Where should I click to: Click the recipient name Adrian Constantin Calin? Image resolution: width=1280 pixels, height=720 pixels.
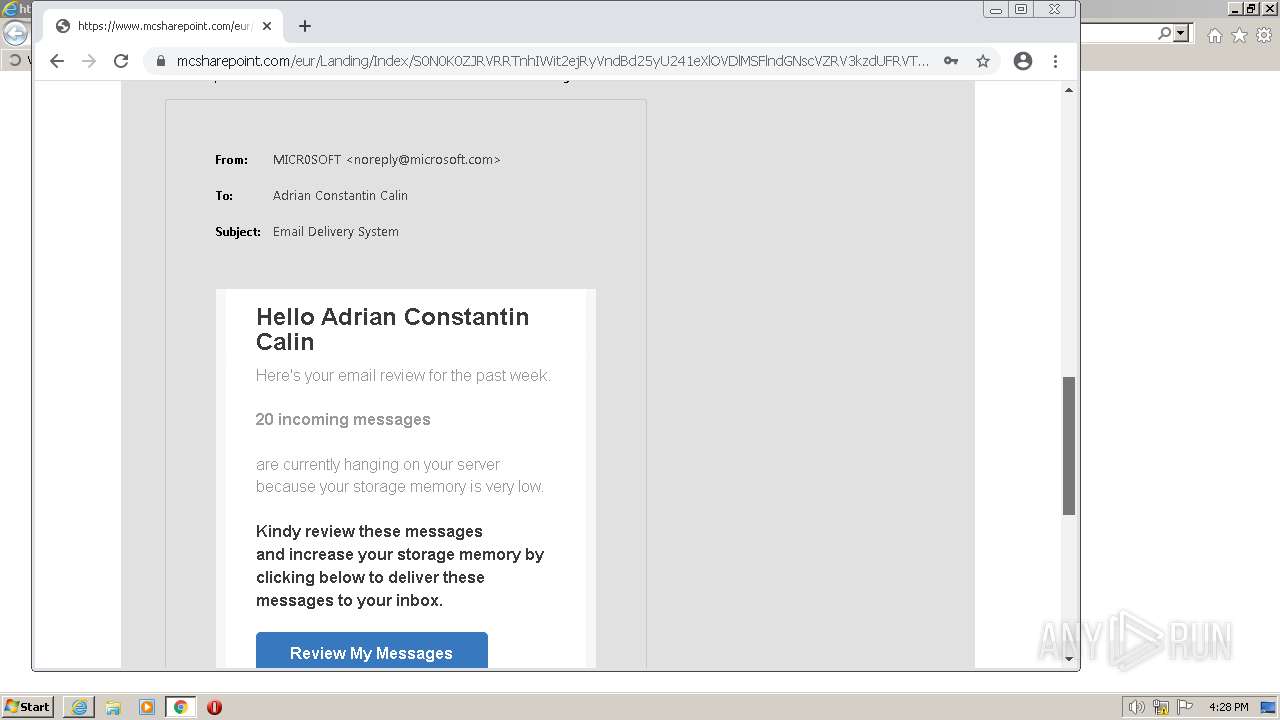[x=340, y=196]
